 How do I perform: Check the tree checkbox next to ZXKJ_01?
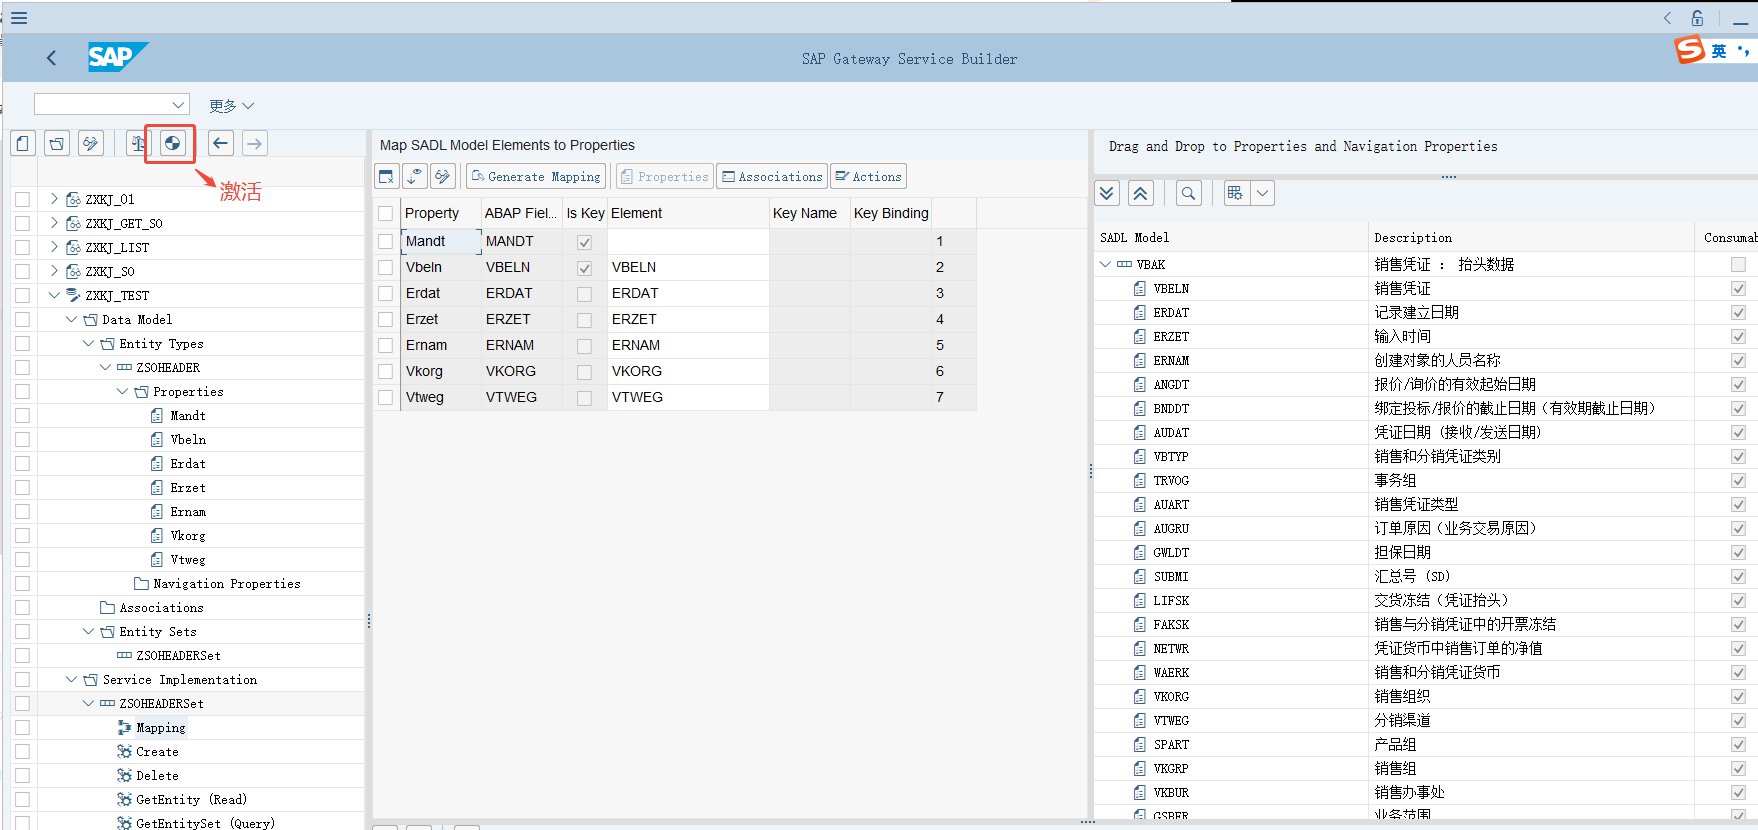[22, 200]
